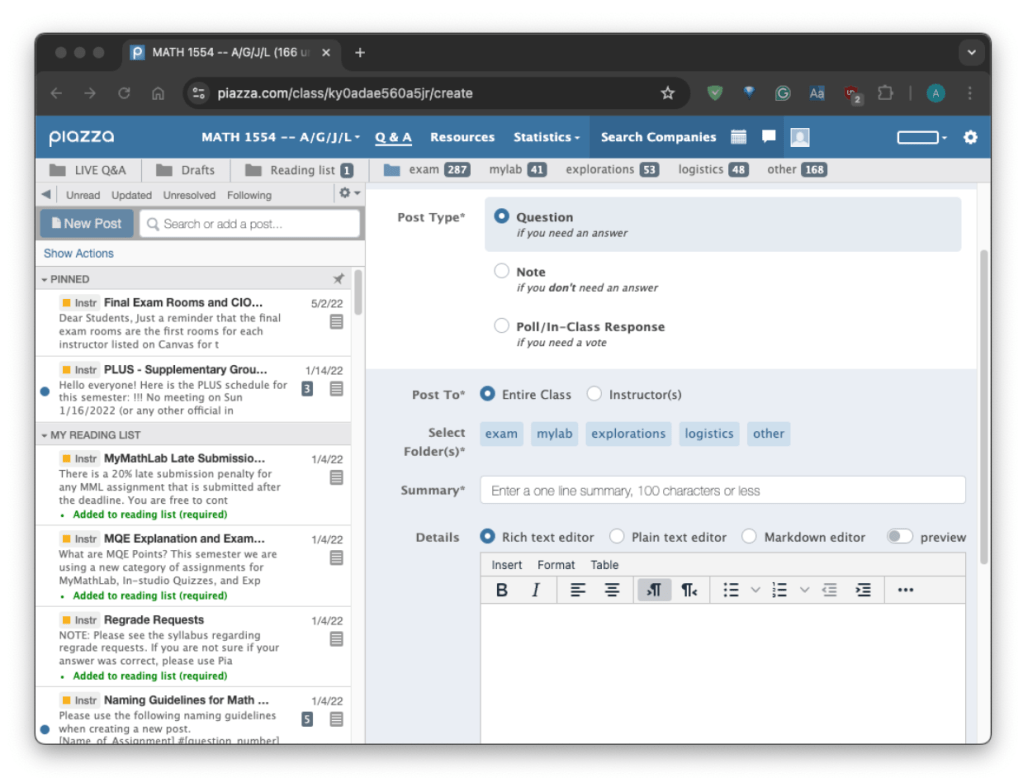Click the New Post button
Image resolution: width=1023 pixels, height=778 pixels.
(87, 223)
